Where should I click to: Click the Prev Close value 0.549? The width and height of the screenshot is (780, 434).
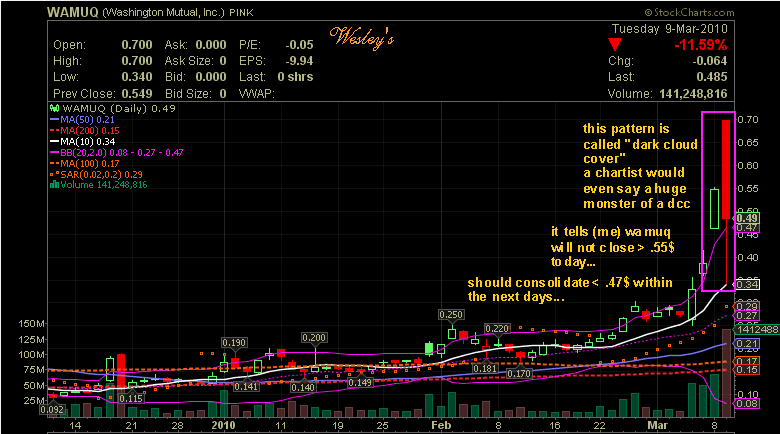[137, 94]
